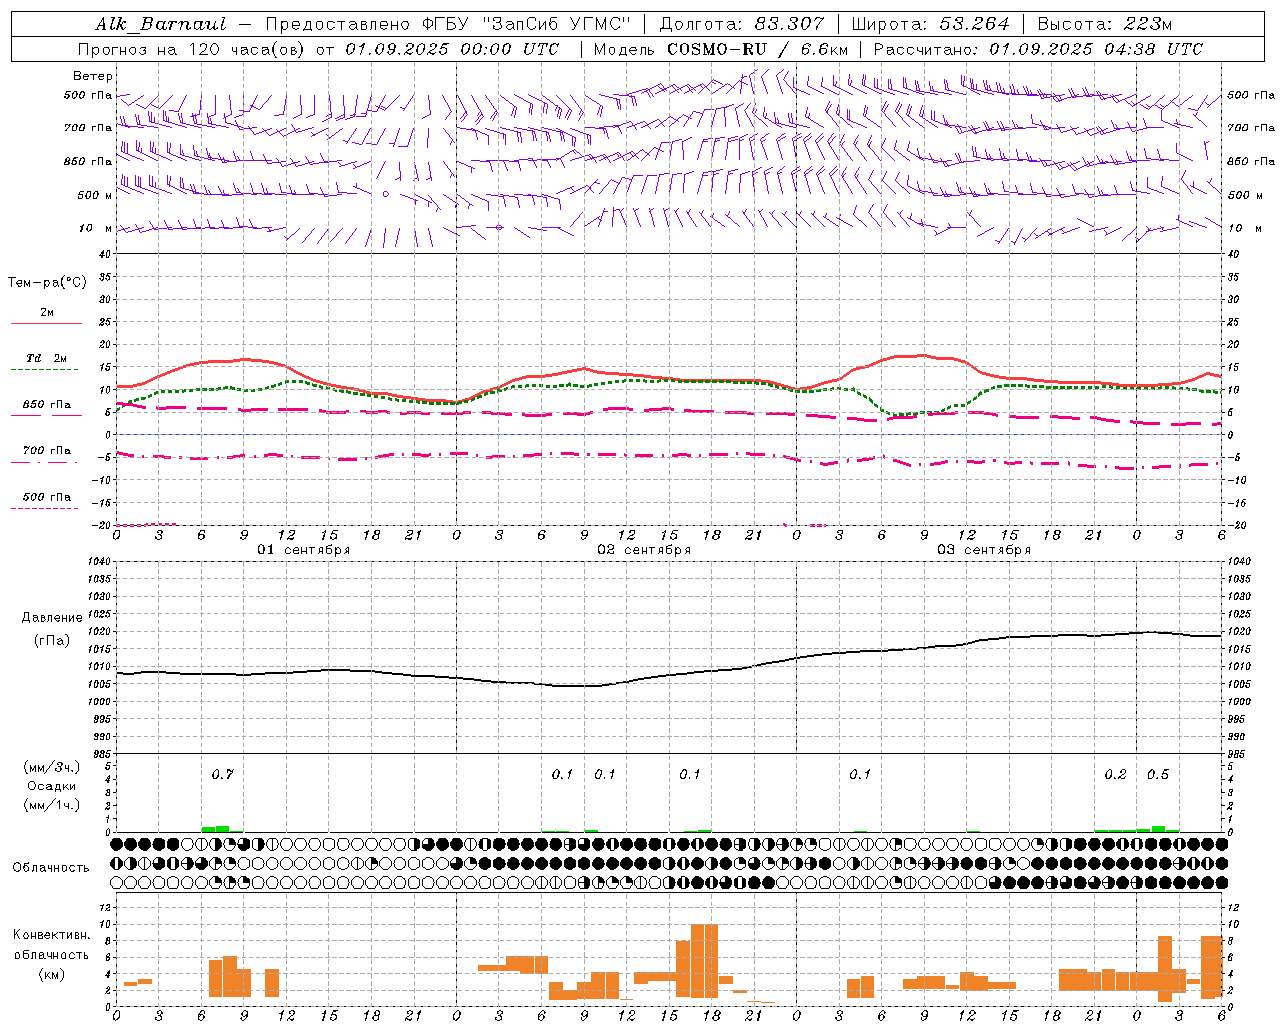Click the 'Ветер' wind panel label
1280x1024 pixels.
coord(93,76)
